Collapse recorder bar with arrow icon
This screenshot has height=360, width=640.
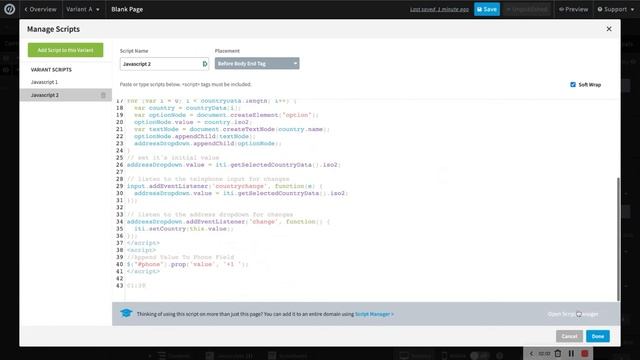pyautogui.click(x=531, y=353)
